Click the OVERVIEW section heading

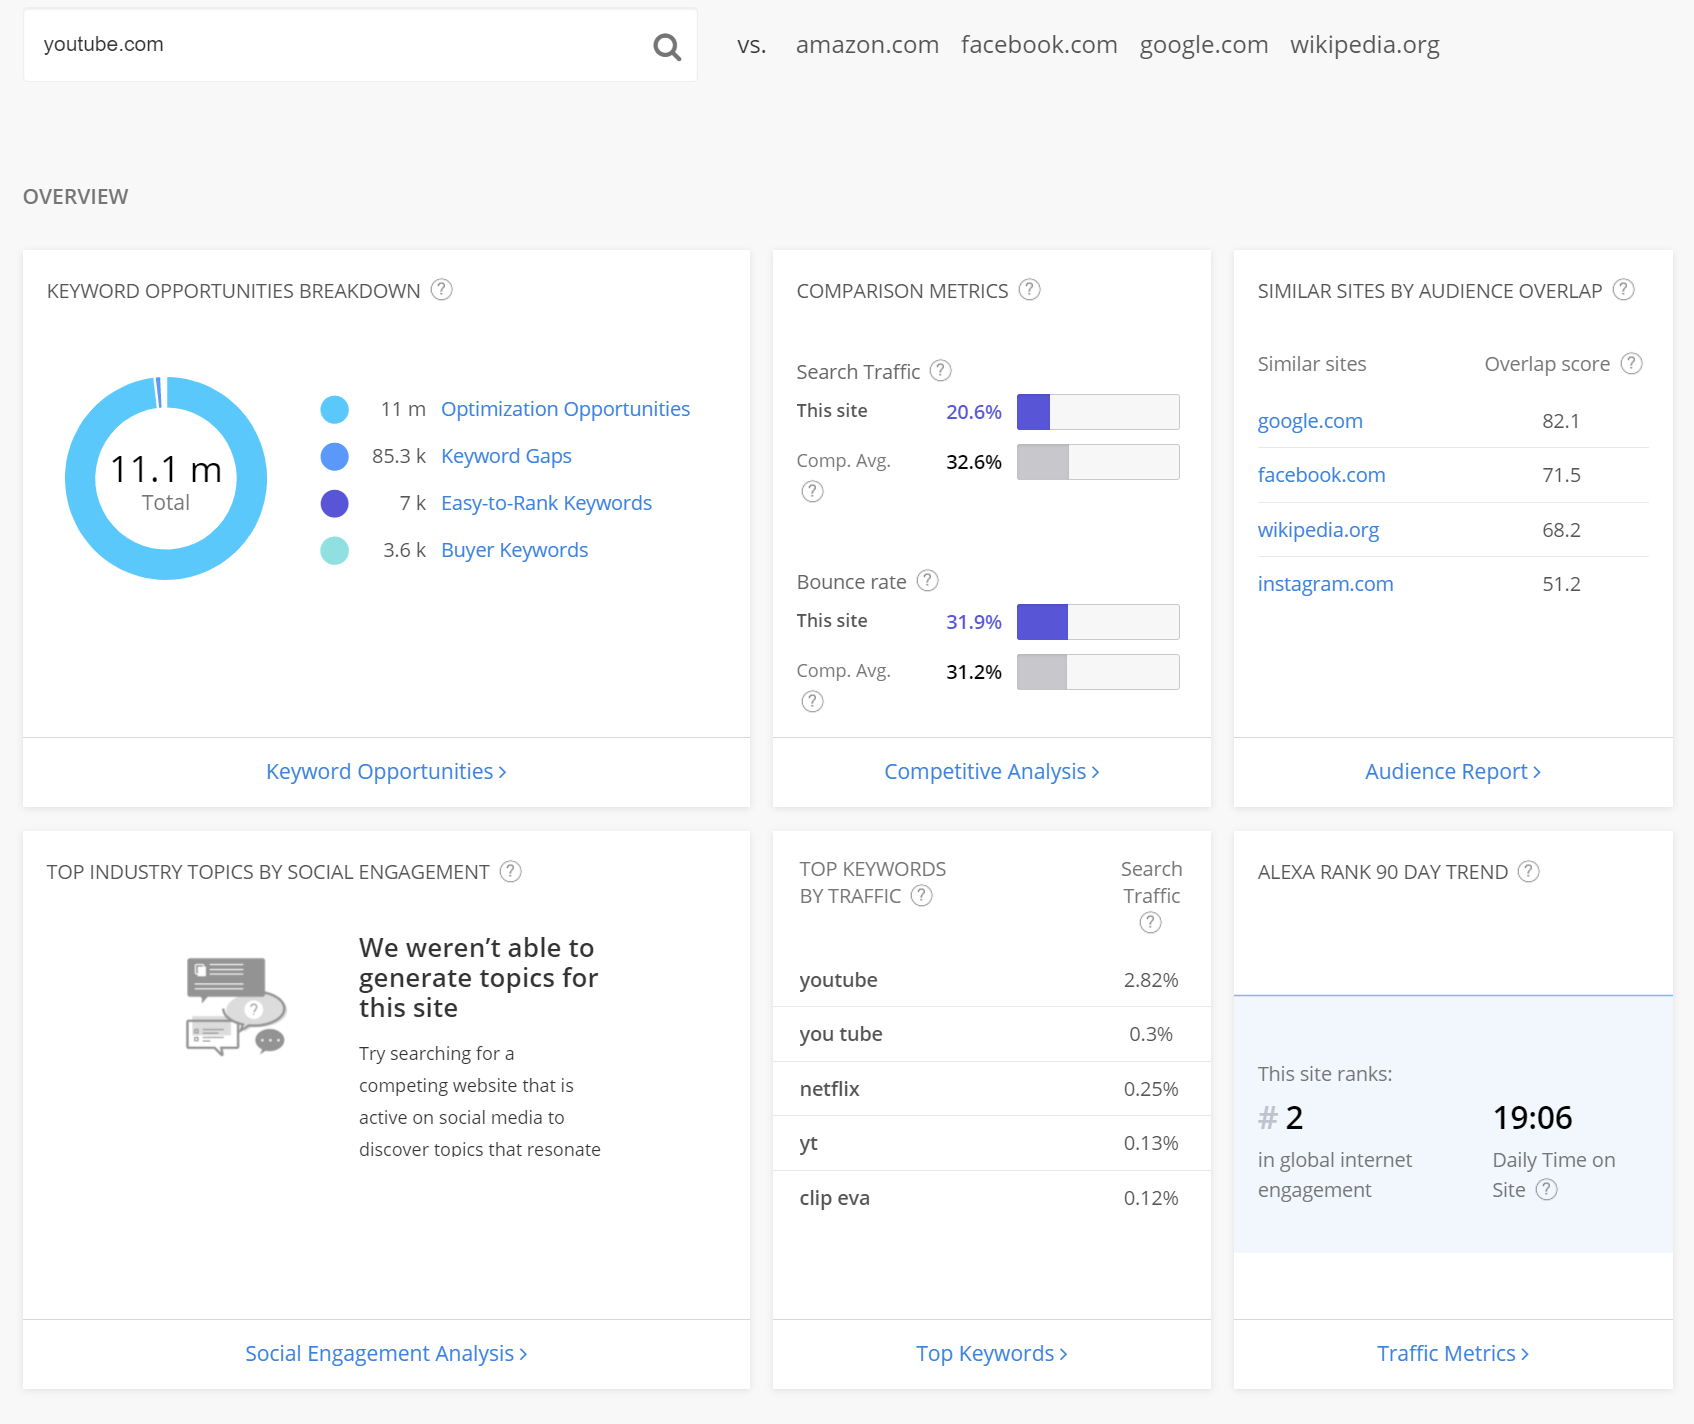pos(76,197)
